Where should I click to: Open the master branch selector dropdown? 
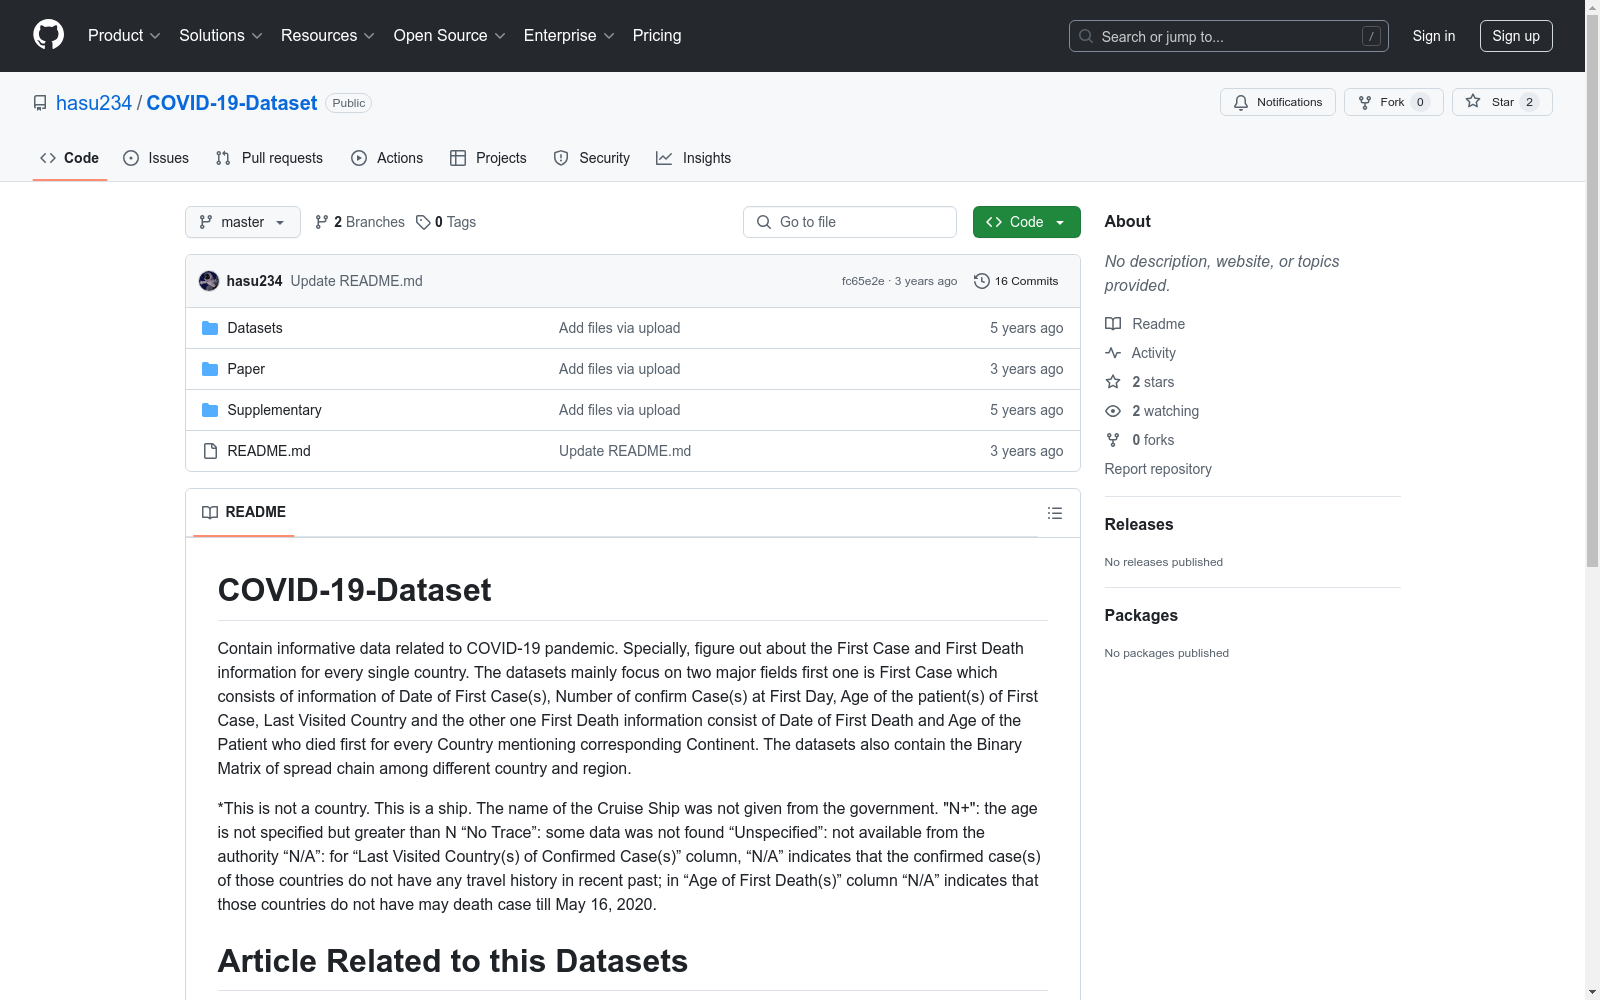pyautogui.click(x=243, y=222)
